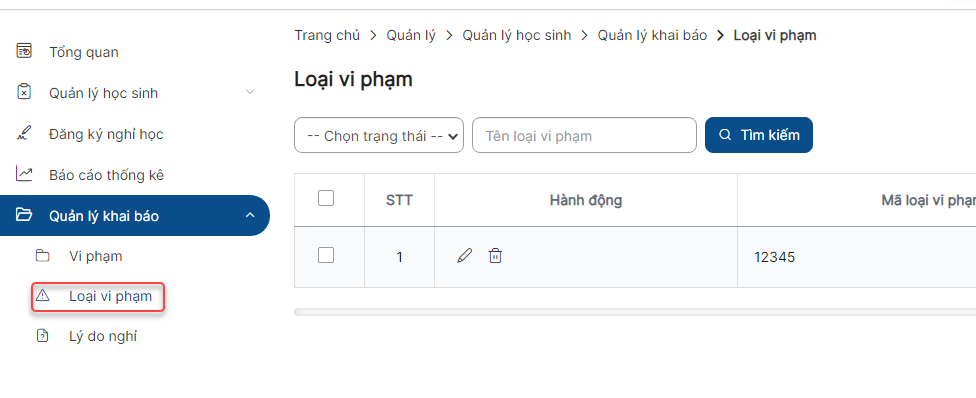Screen dimensions: 976x398
Task: Expand the Quản lý học sinh chevron
Action: pos(250,92)
